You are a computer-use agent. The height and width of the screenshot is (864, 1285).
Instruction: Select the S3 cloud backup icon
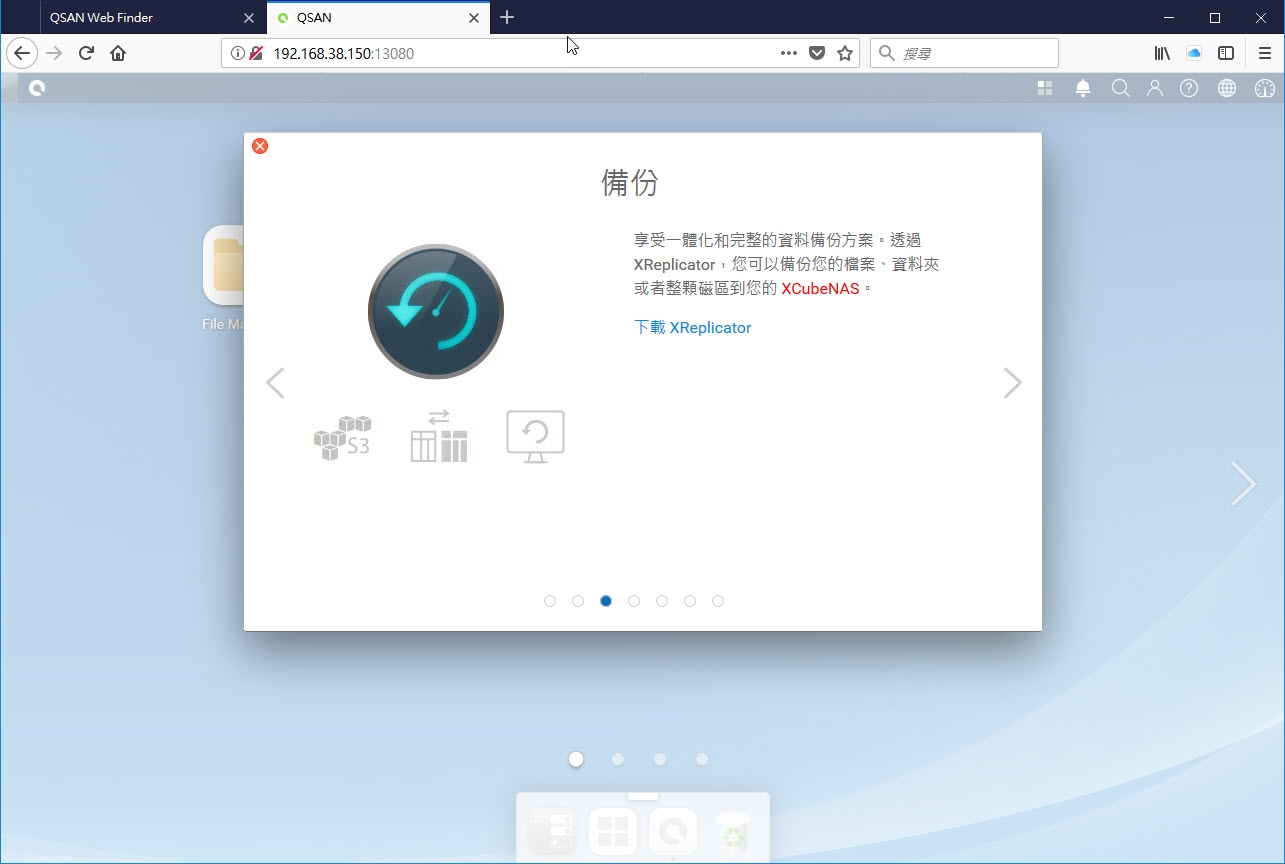342,438
